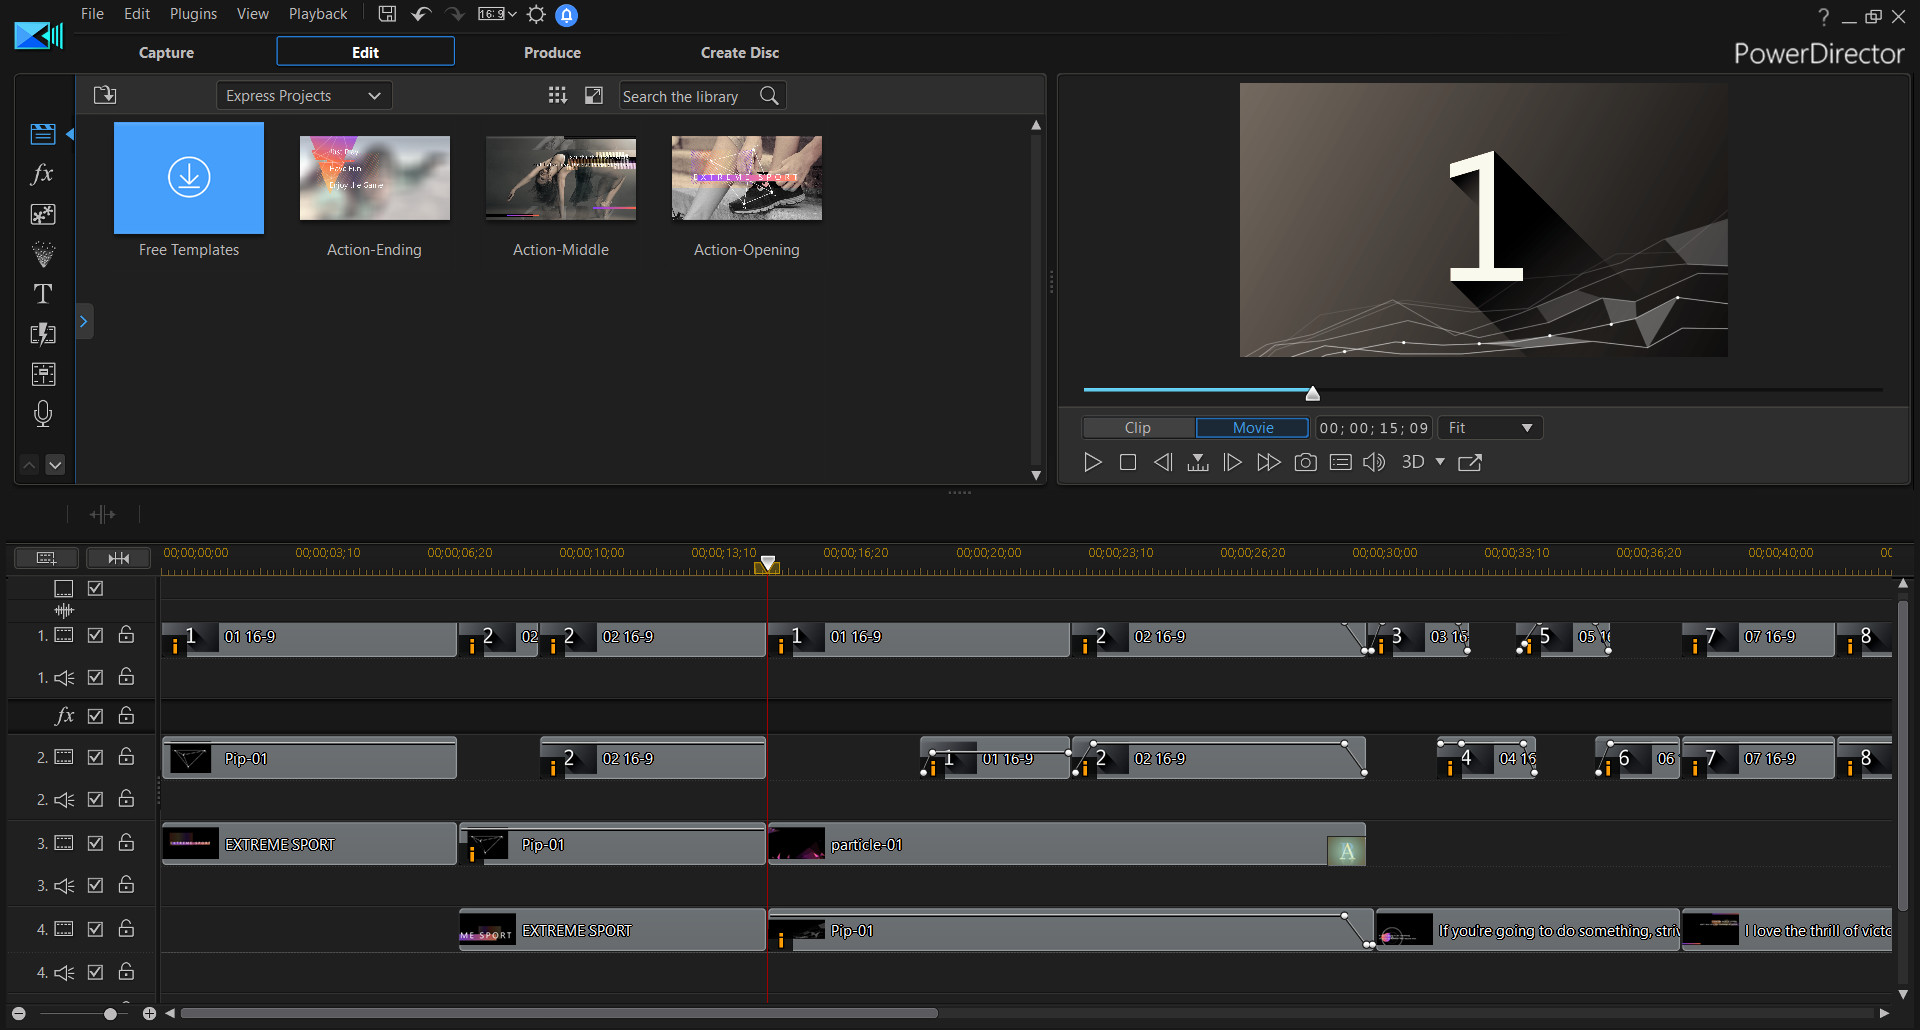Disable video track 1 checkbox
Screen dimensions: 1920x1030
point(95,636)
